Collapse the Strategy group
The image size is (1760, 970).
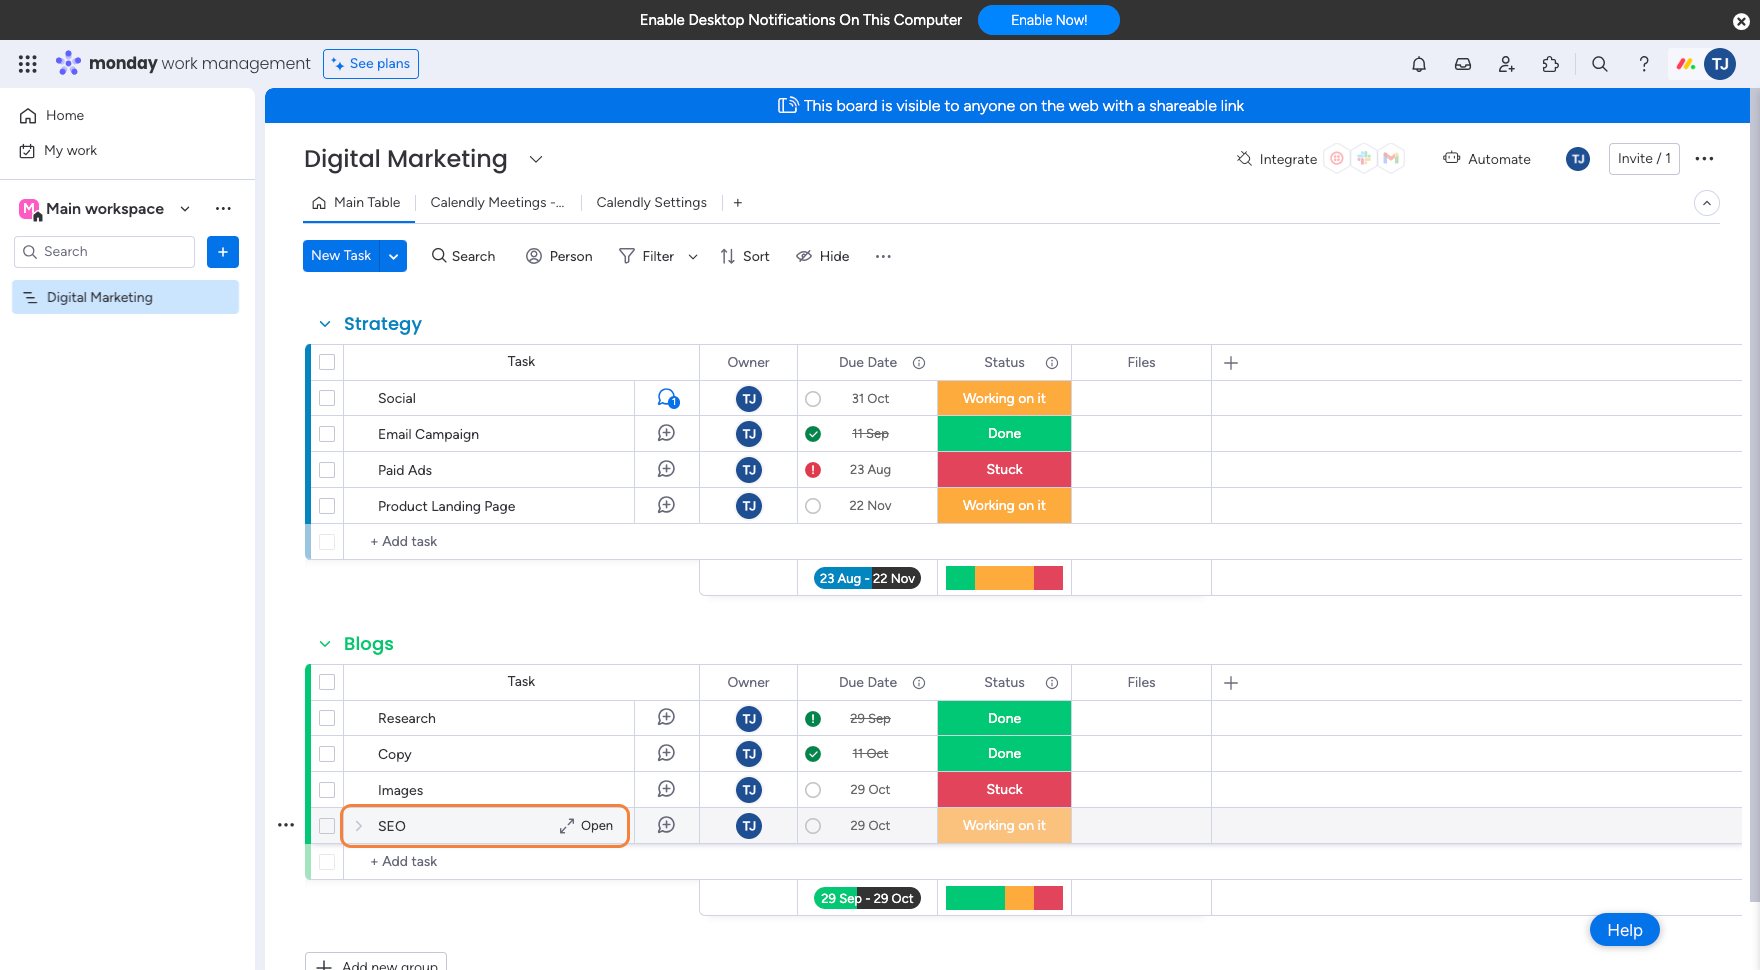click(325, 324)
